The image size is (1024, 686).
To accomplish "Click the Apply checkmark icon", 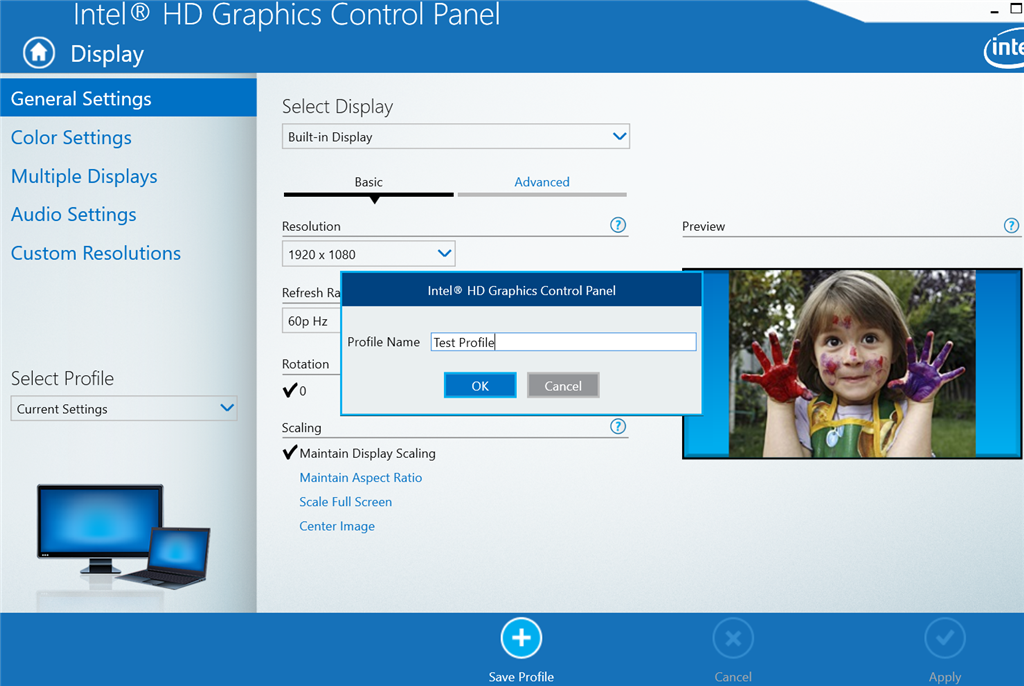I will [944, 638].
